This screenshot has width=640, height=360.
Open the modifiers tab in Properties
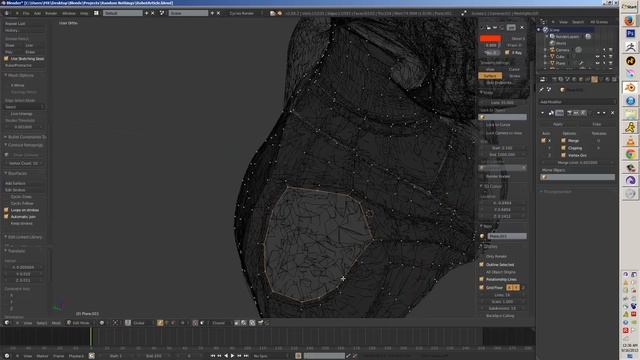[x=595, y=79]
